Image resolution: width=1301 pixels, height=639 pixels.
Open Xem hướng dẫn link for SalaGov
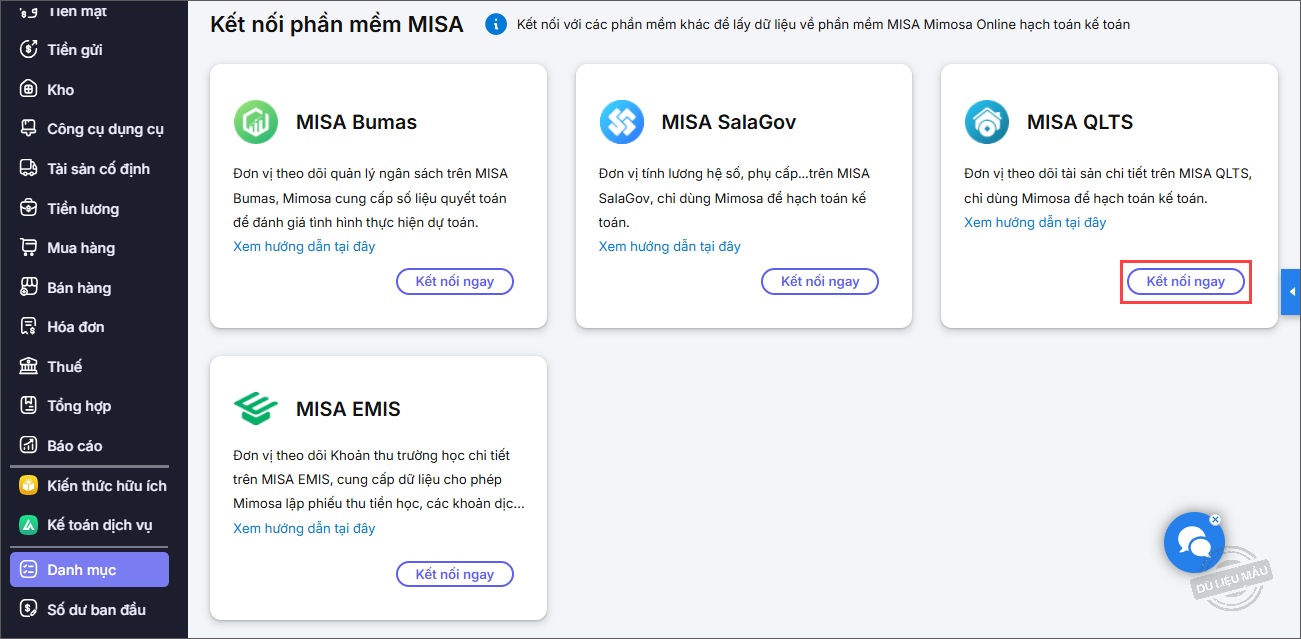[669, 246]
